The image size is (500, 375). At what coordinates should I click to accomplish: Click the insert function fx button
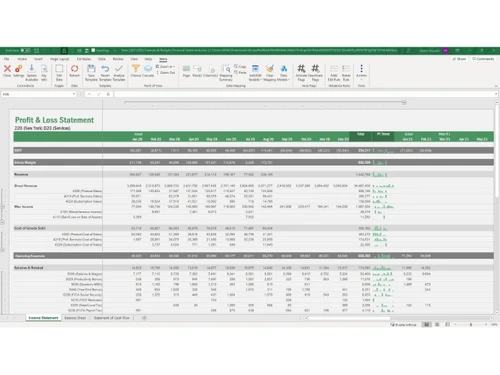(x=108, y=94)
